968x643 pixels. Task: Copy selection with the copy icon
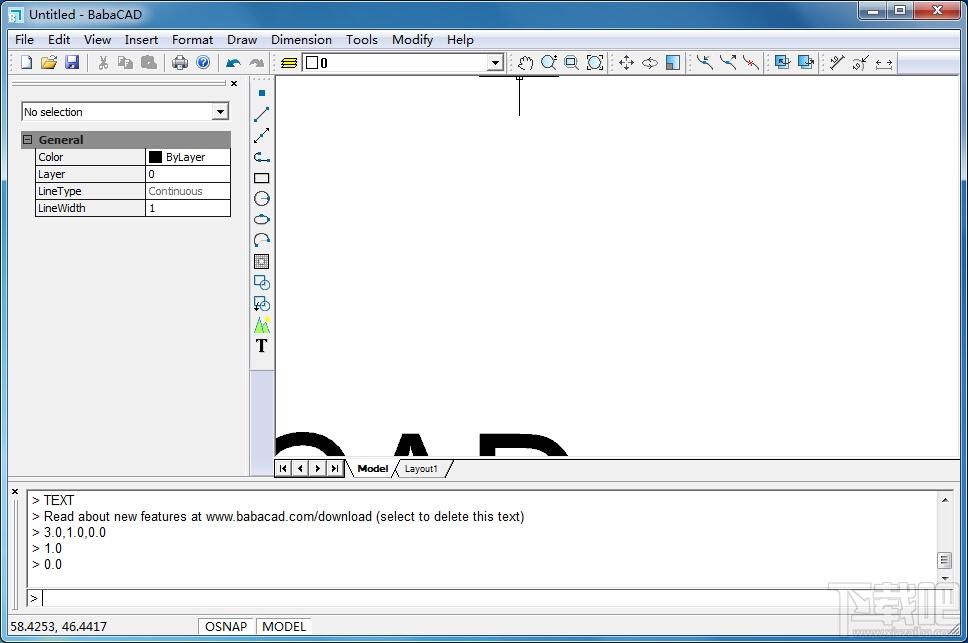[x=125, y=62]
